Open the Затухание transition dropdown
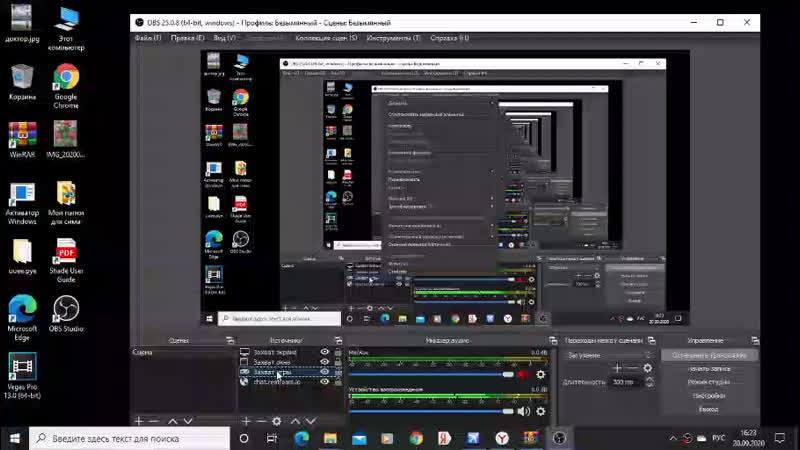The height and width of the screenshot is (450, 800). coord(608,355)
